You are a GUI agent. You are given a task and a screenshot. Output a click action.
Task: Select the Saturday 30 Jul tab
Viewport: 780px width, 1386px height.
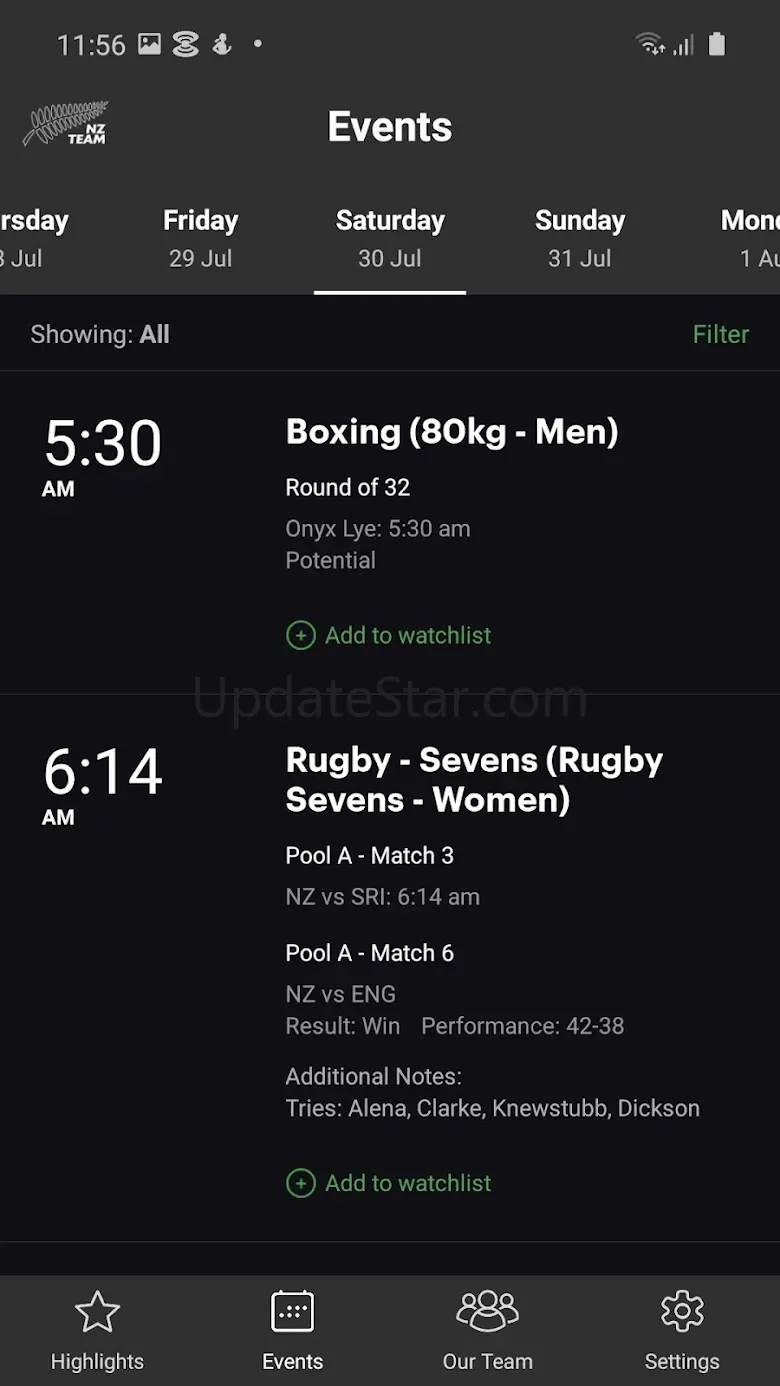point(390,238)
